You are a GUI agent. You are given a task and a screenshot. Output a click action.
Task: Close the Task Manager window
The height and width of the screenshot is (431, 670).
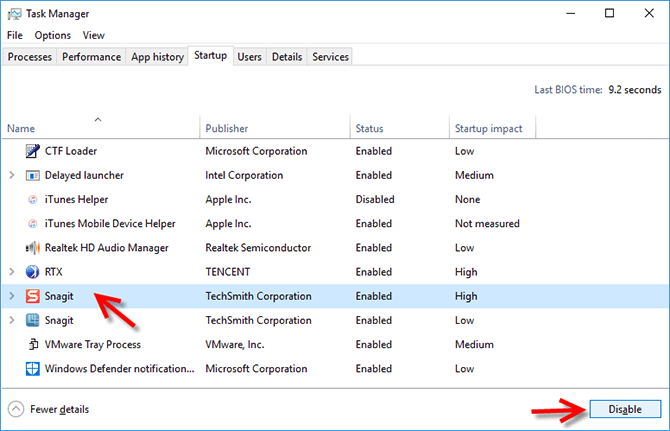point(649,13)
